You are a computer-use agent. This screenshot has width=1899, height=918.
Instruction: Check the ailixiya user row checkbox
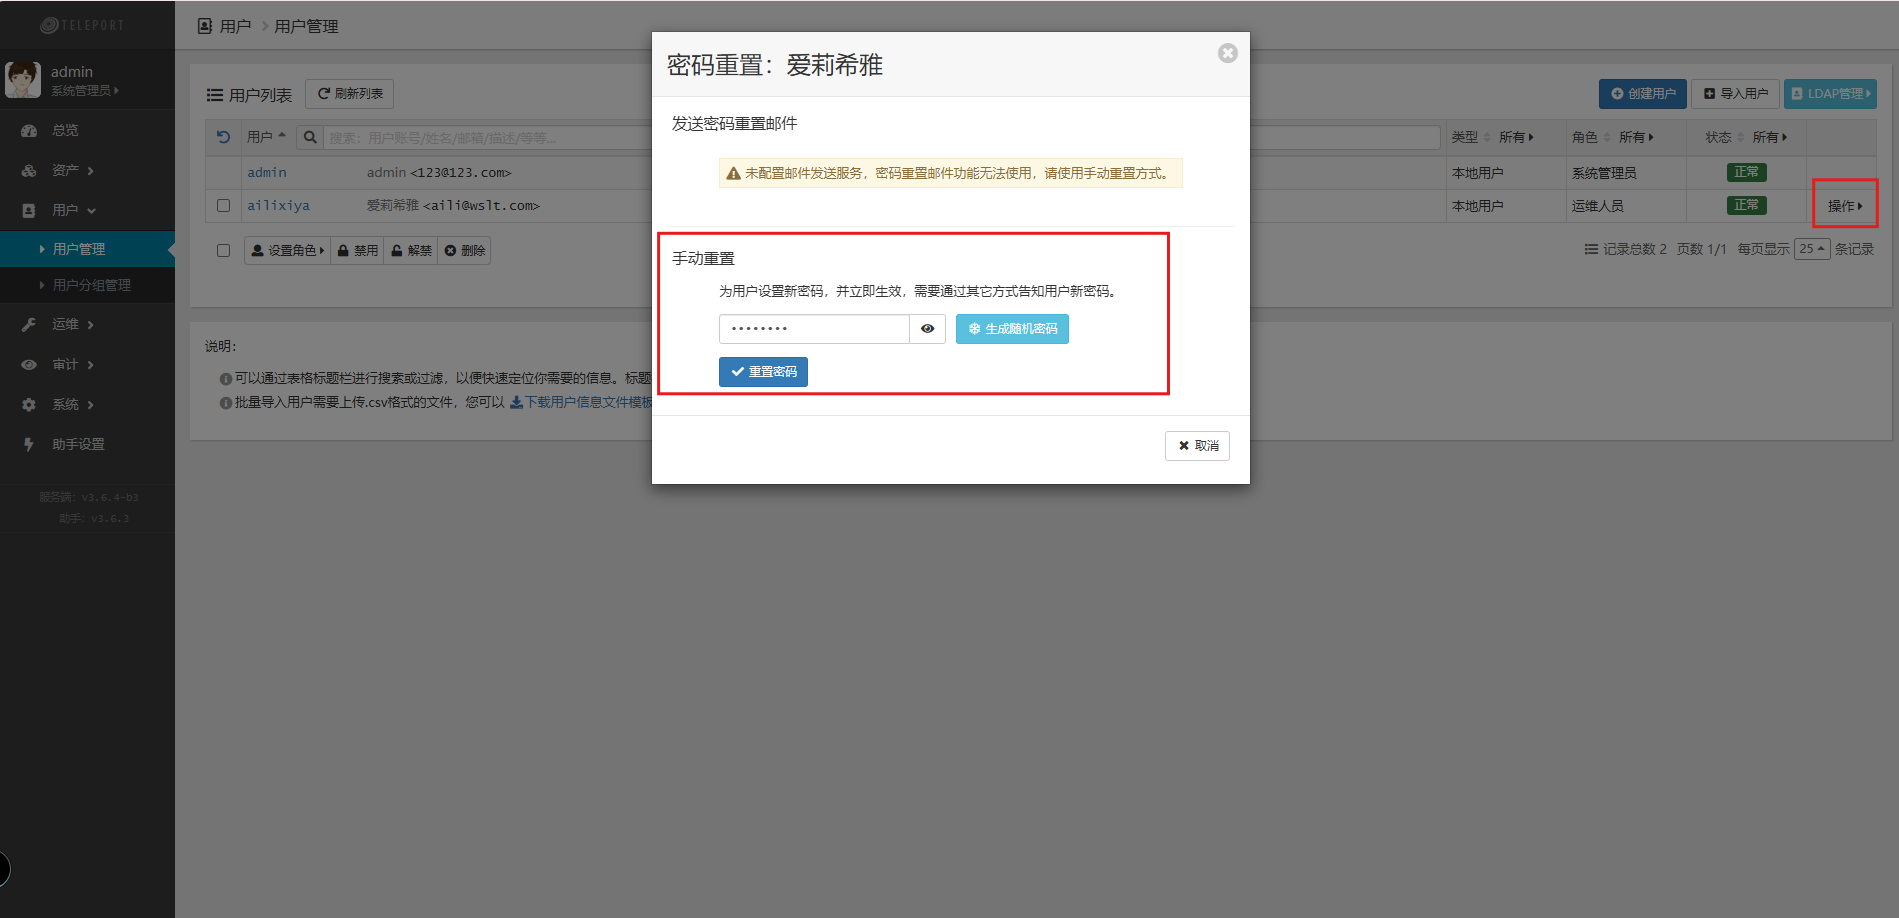click(224, 206)
